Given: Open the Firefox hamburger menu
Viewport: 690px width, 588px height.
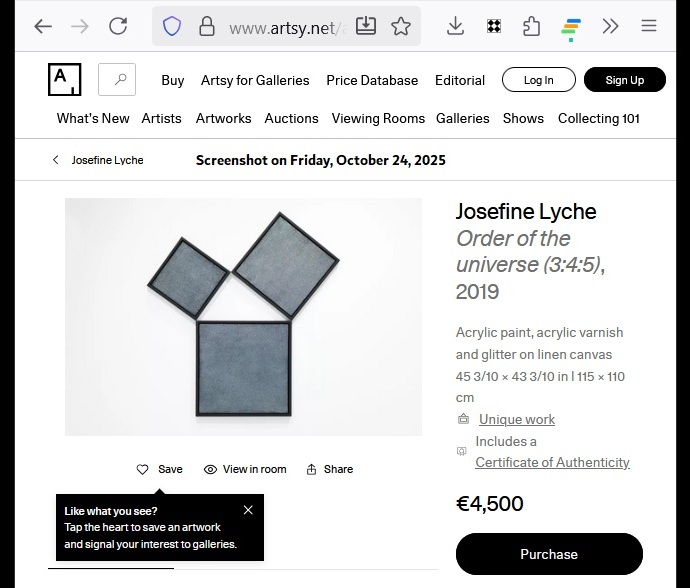Looking at the screenshot, I should [649, 26].
